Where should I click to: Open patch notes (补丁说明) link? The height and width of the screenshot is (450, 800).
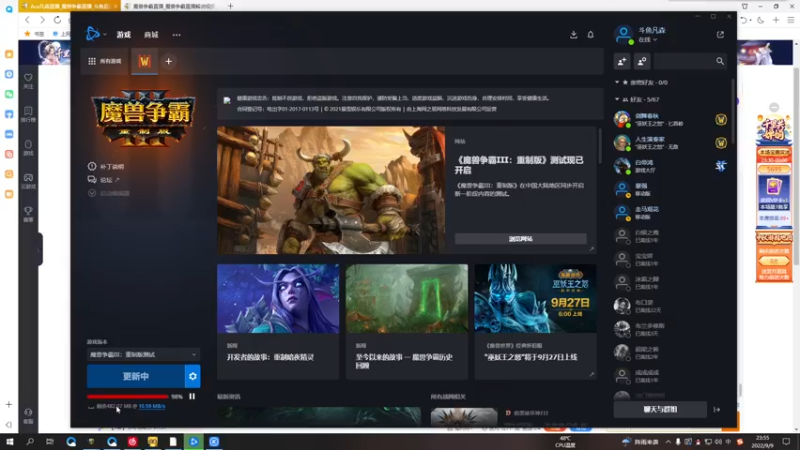(x=106, y=166)
